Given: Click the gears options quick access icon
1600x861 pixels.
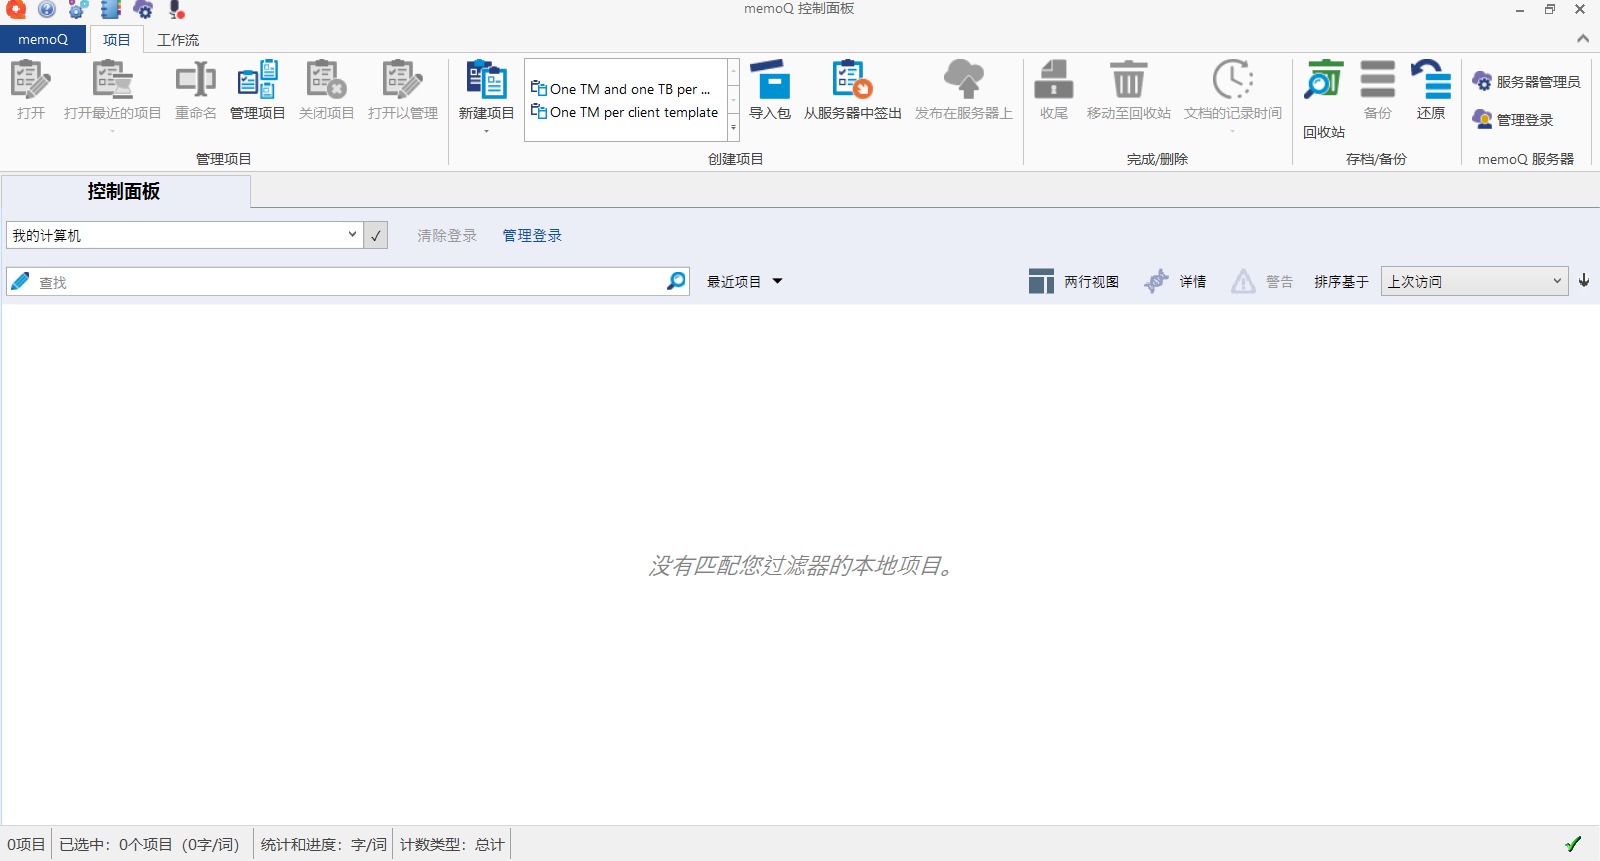Looking at the screenshot, I should [78, 10].
